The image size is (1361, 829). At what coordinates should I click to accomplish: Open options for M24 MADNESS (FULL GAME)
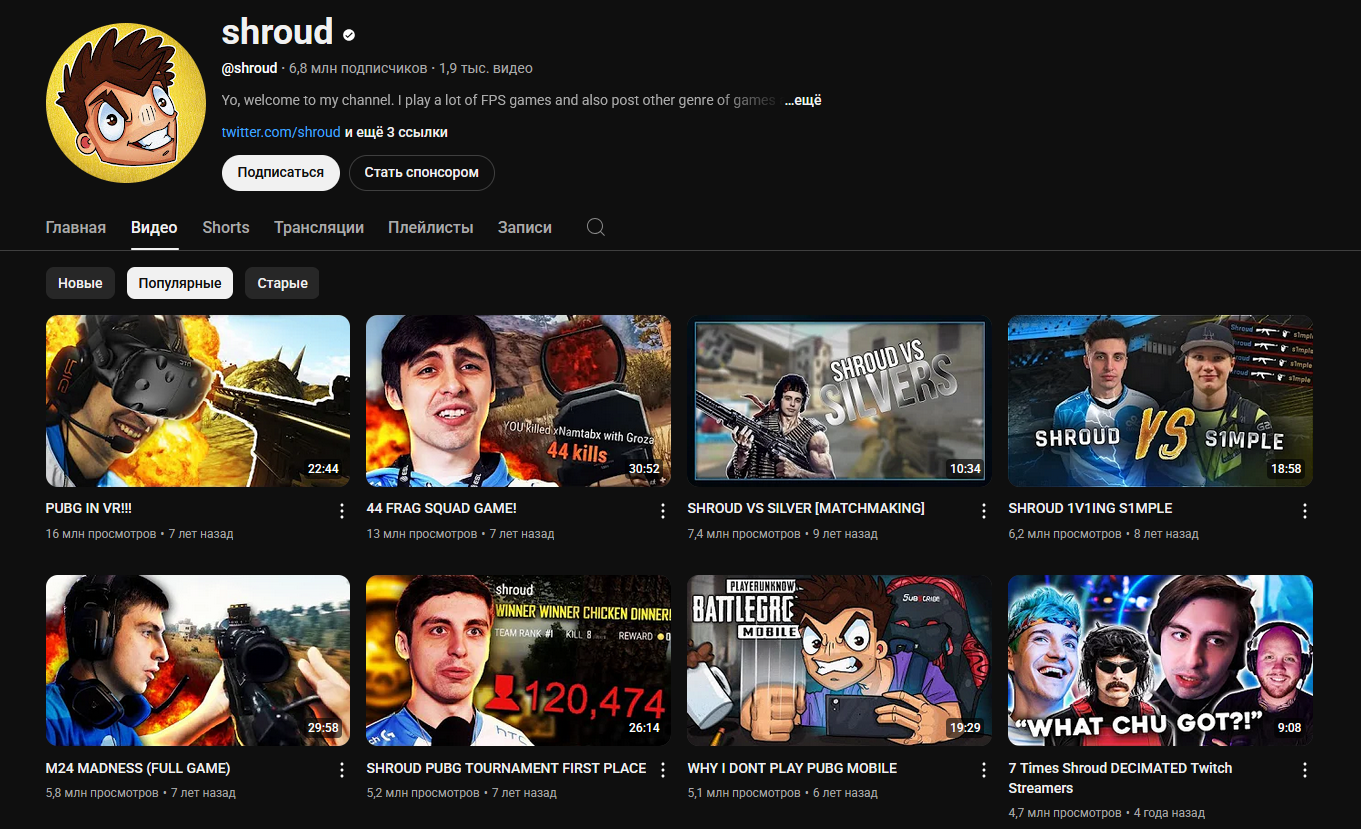tap(342, 770)
